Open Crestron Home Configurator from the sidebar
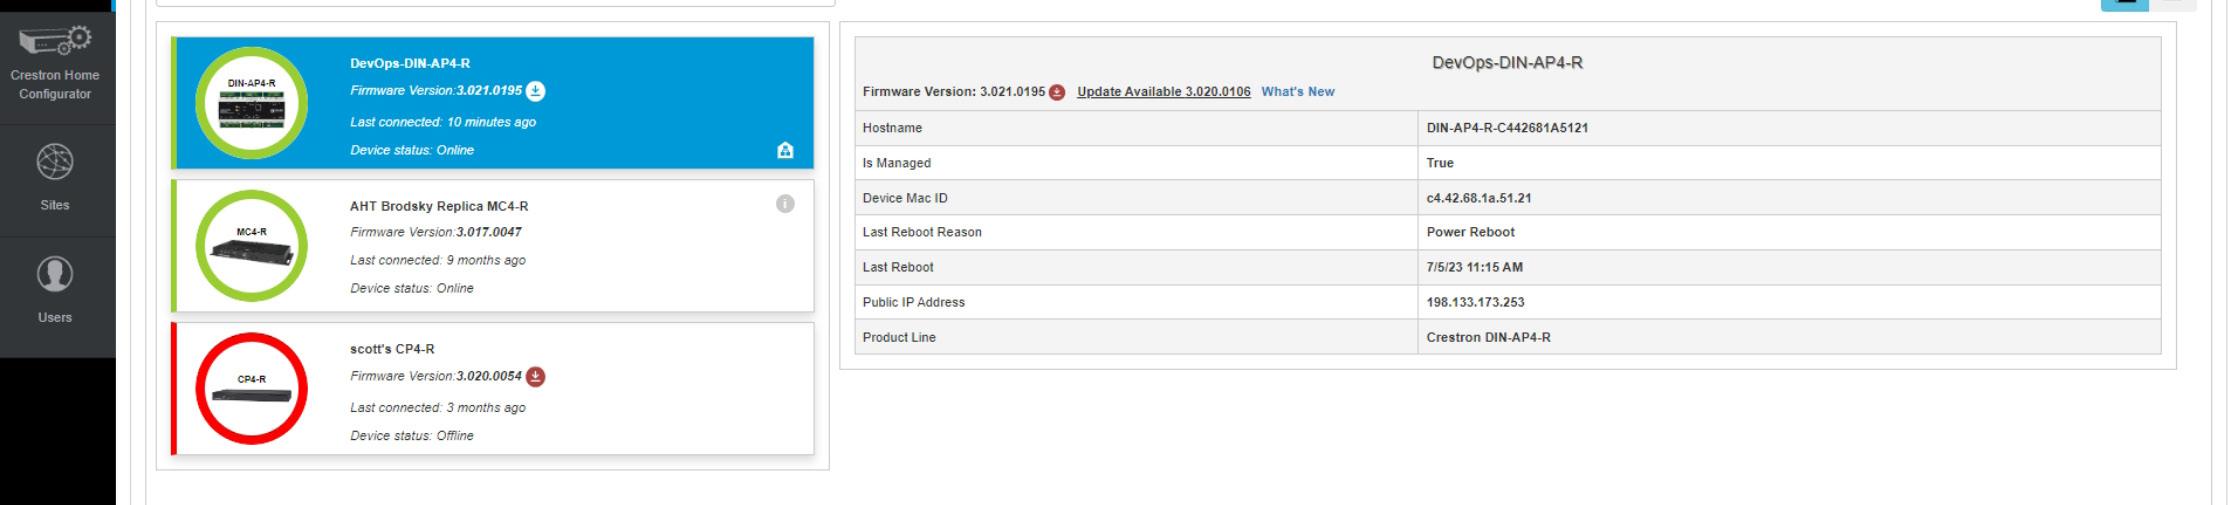 pyautogui.click(x=55, y=65)
